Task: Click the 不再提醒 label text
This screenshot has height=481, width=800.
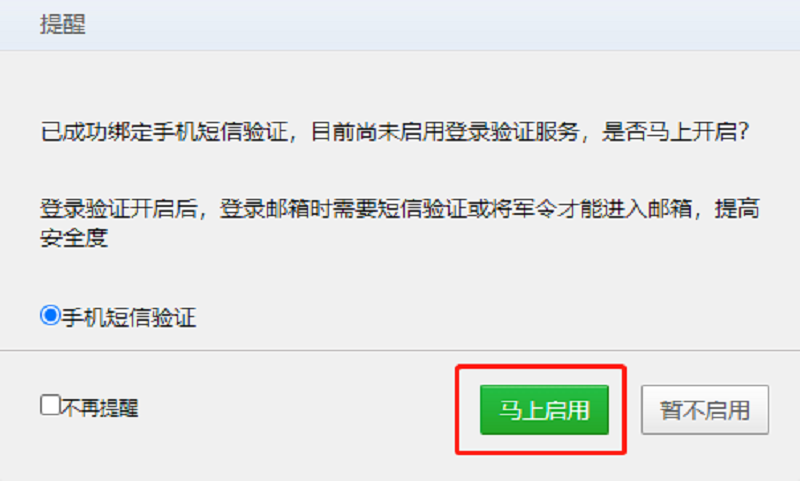Action: click(99, 408)
